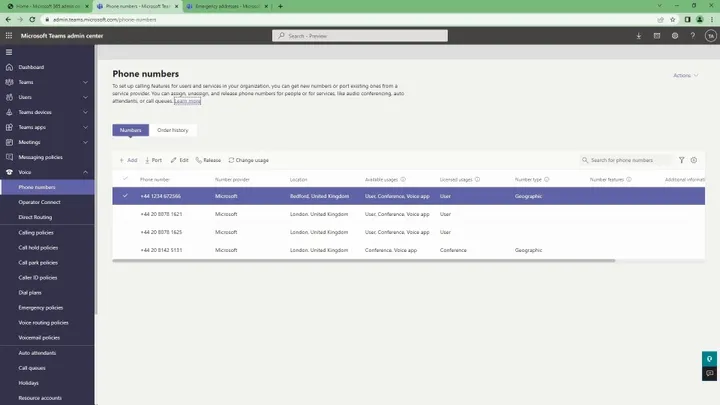
Task: Click the Meetings calendar icon
Action: (9, 142)
